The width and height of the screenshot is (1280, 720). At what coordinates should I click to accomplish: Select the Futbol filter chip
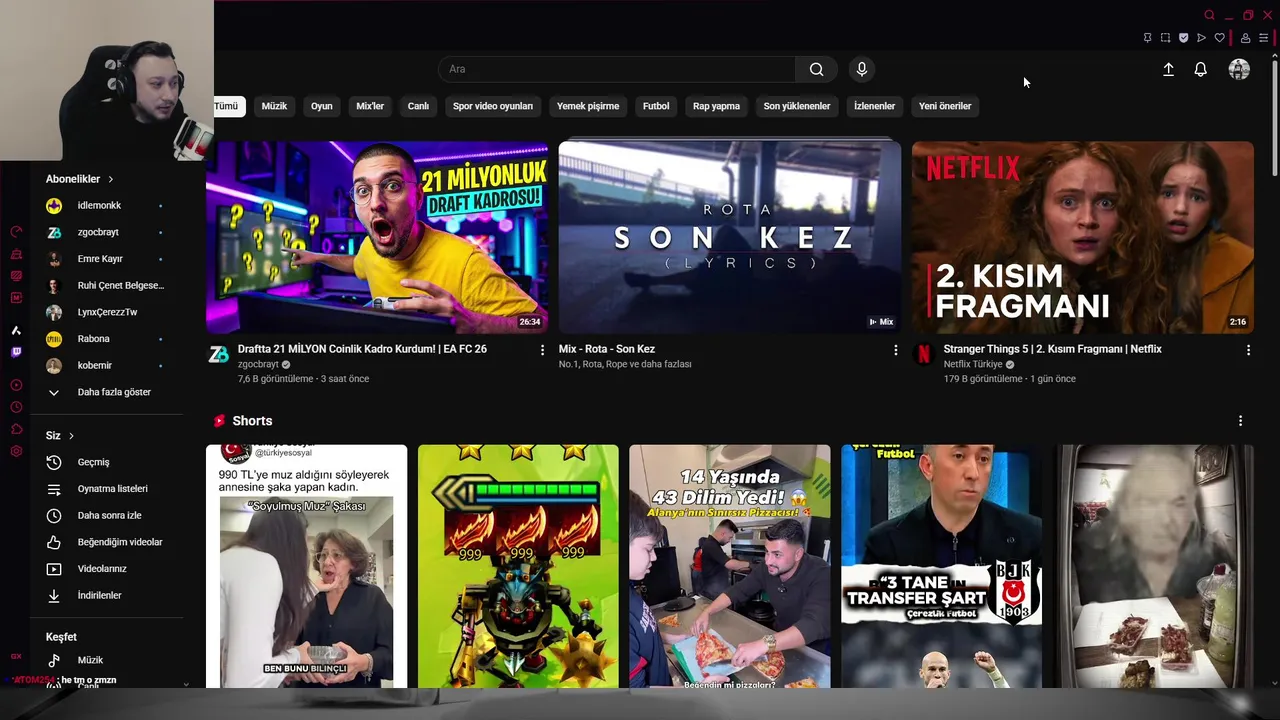tap(656, 106)
